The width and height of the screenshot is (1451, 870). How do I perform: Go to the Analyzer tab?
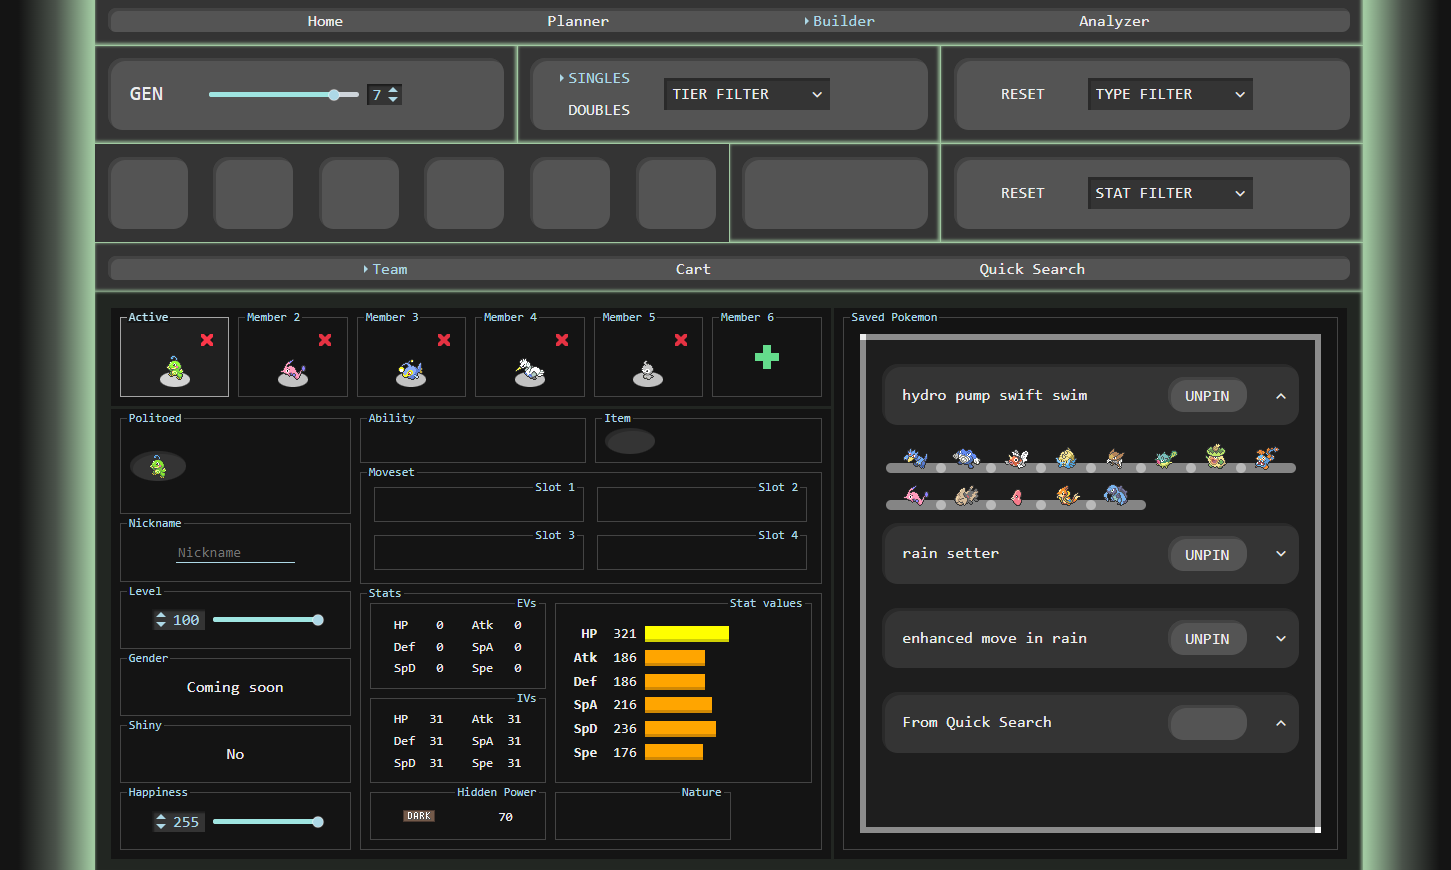click(1114, 21)
